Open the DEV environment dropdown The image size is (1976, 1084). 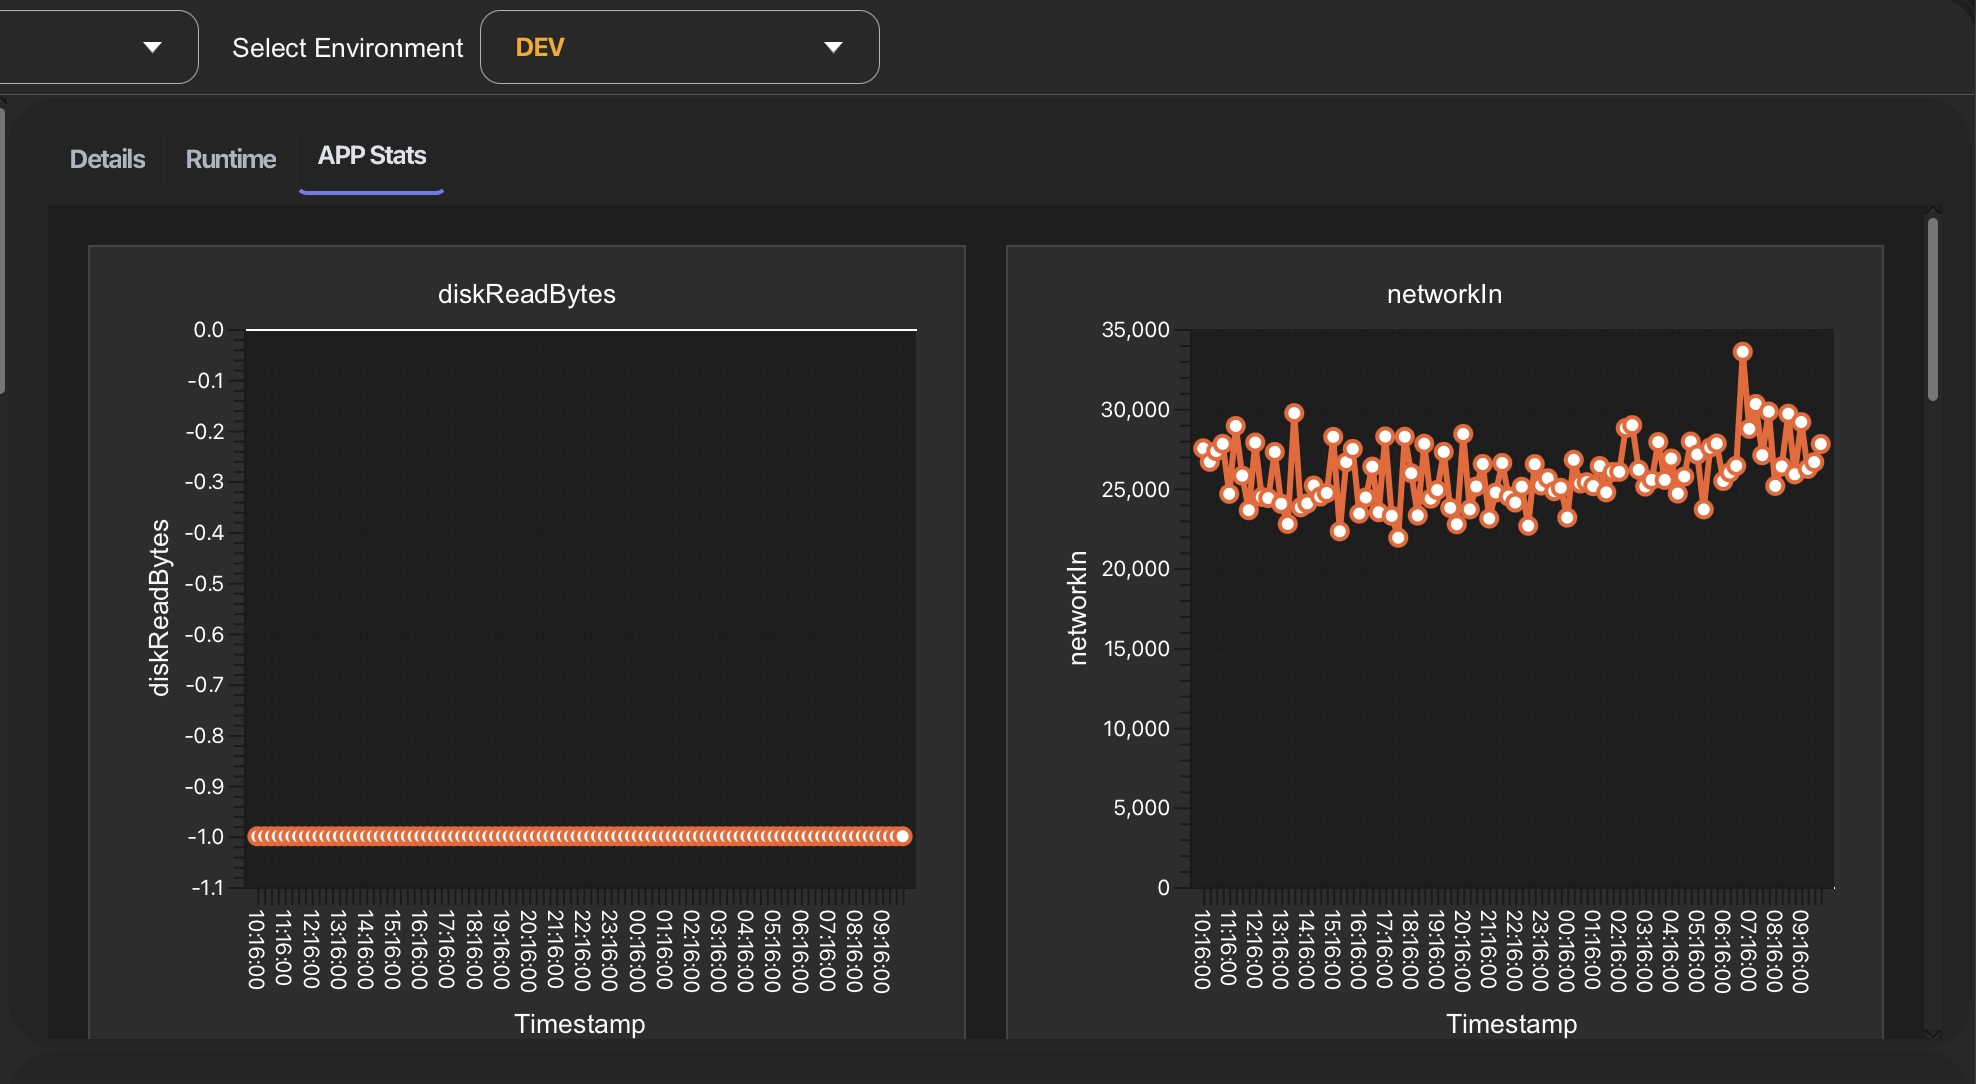coord(678,47)
